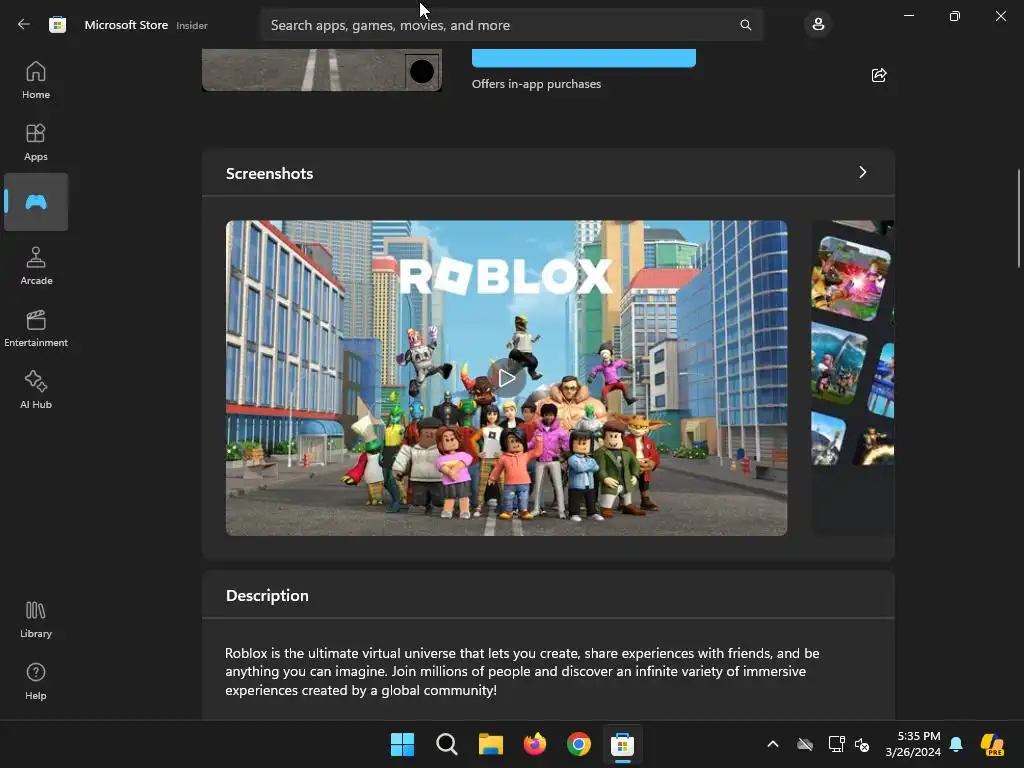Open Home in the sidebar
Viewport: 1024px width, 768px height.
pos(36,80)
